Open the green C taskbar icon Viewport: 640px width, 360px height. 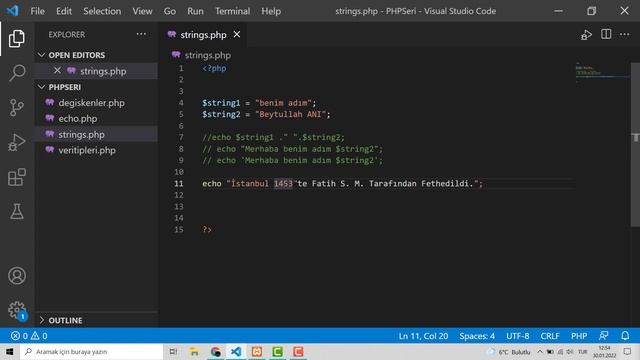tap(278, 351)
